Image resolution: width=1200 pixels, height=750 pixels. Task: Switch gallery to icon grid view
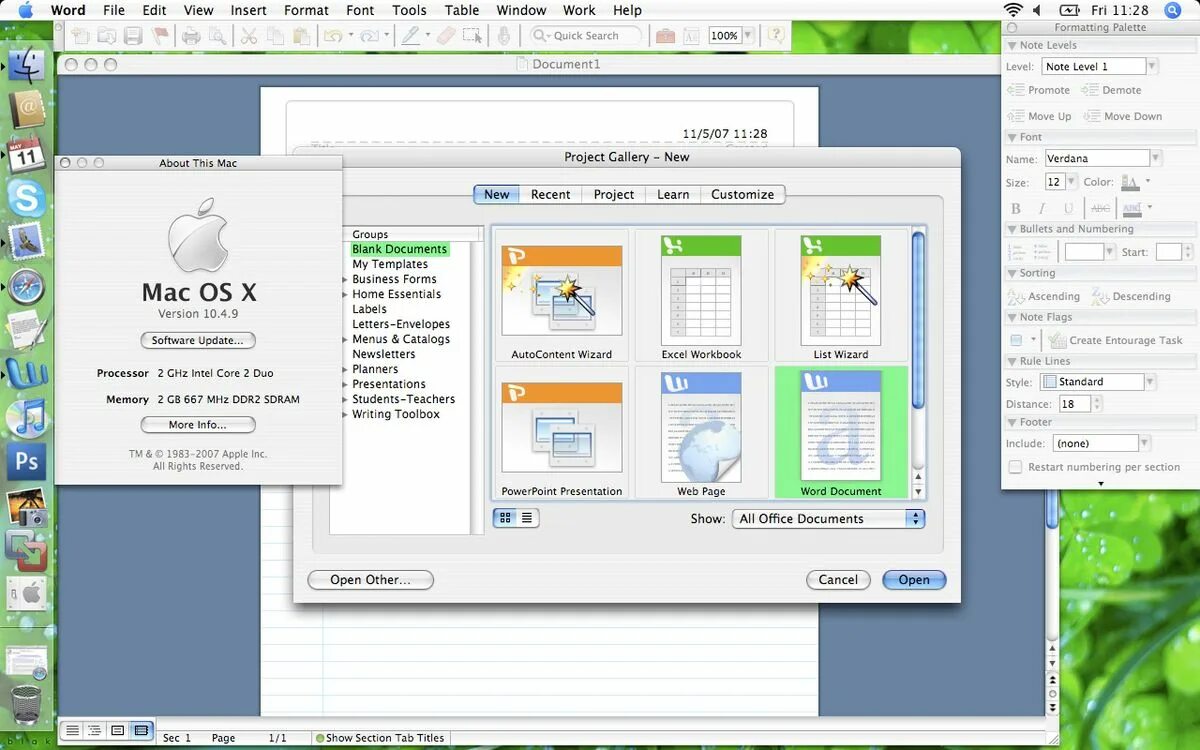505,518
